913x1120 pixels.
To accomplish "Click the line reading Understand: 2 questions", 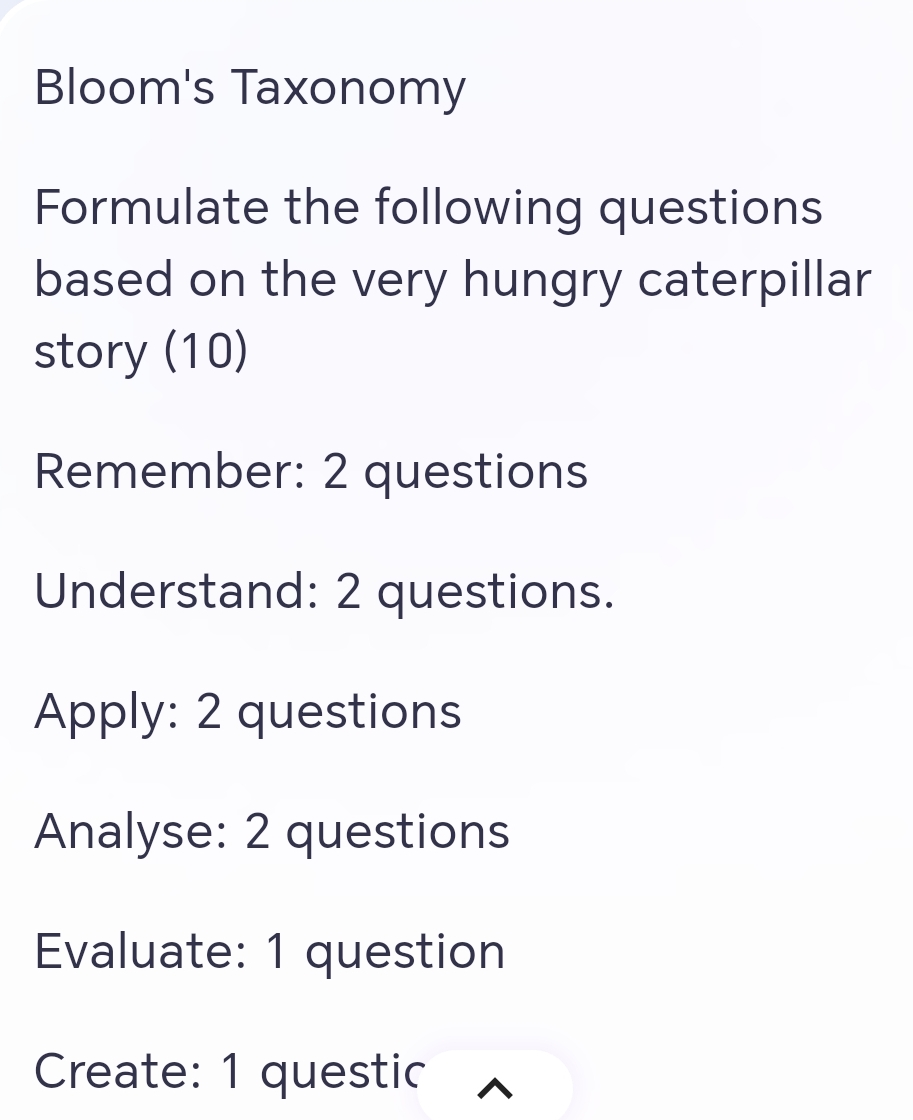I will point(323,590).
